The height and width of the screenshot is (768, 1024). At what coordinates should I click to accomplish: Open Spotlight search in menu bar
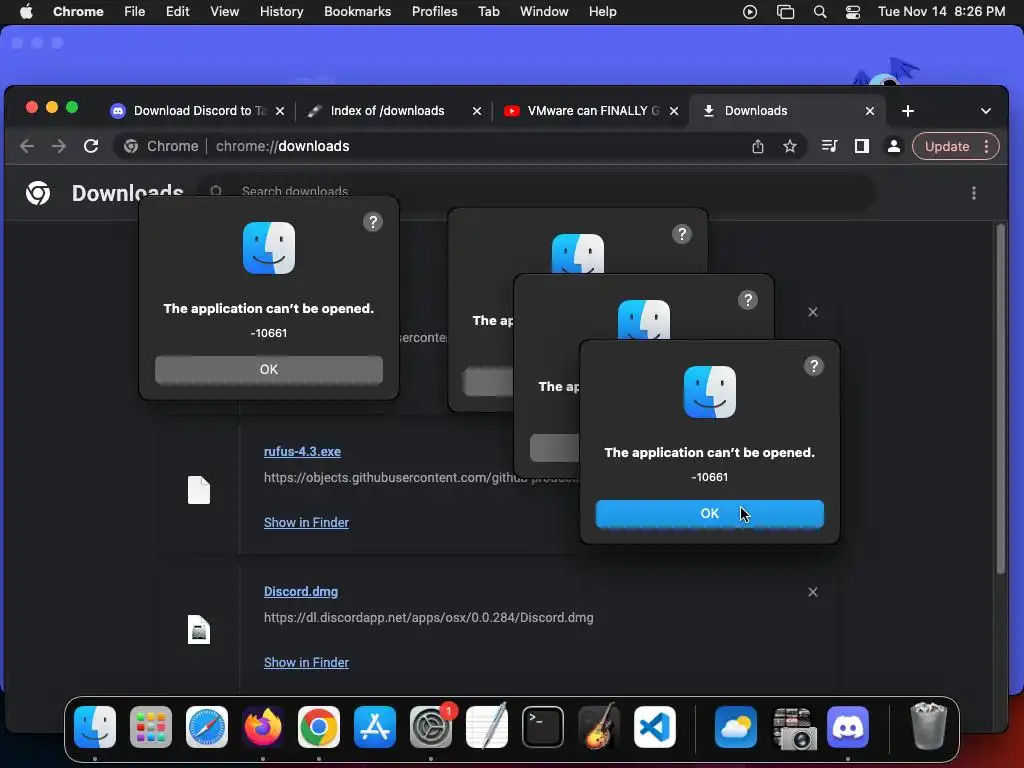coord(820,12)
